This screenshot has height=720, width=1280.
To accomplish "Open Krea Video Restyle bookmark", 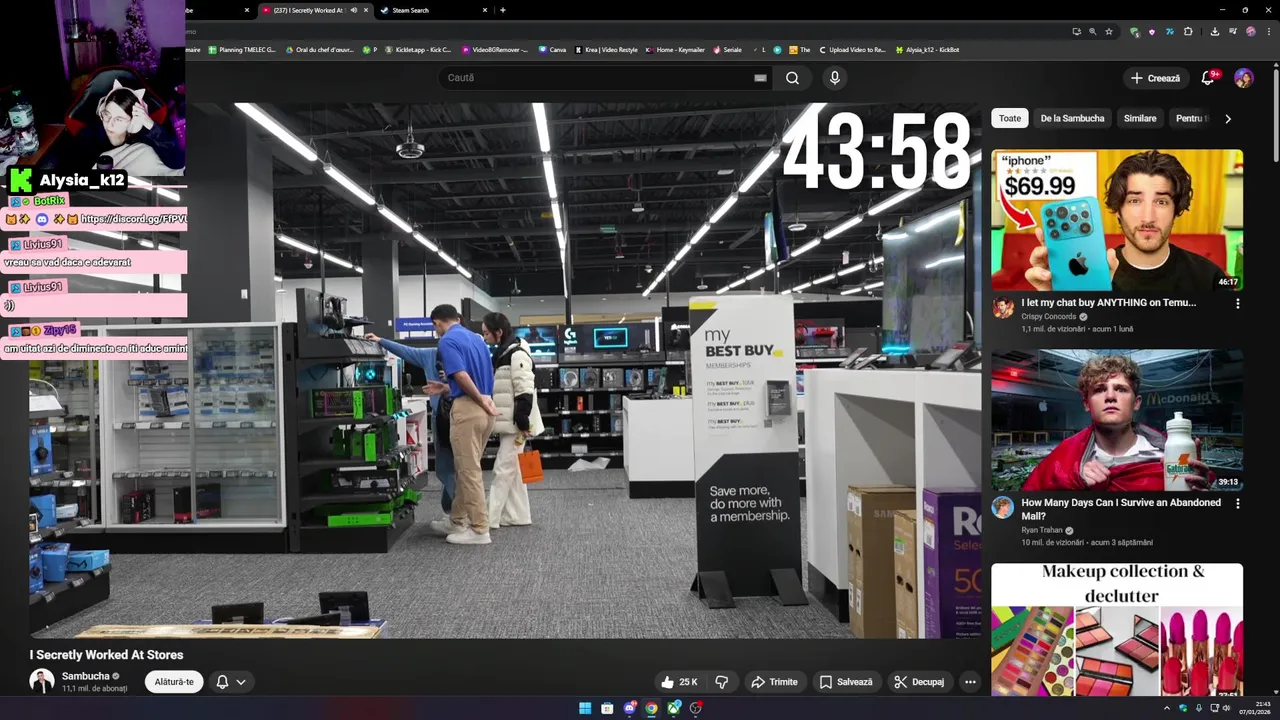I will (606, 49).
